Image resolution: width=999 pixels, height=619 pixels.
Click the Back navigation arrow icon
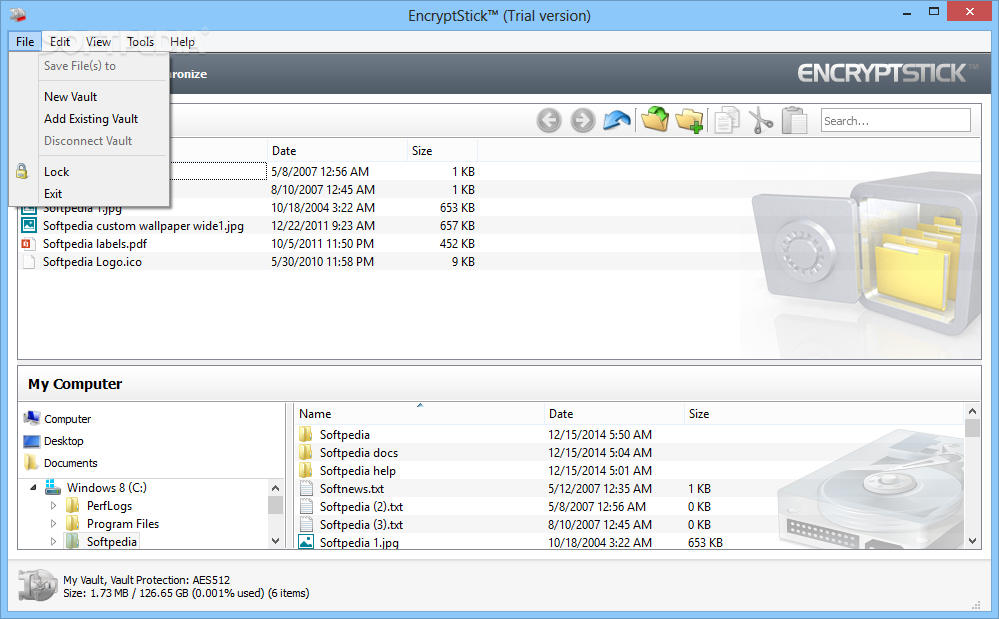click(549, 120)
